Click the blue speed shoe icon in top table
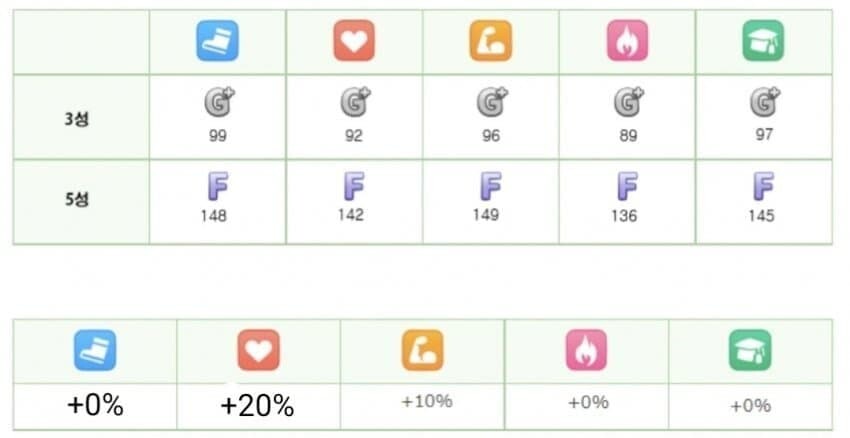This screenshot has width=850, height=438. tap(217, 42)
